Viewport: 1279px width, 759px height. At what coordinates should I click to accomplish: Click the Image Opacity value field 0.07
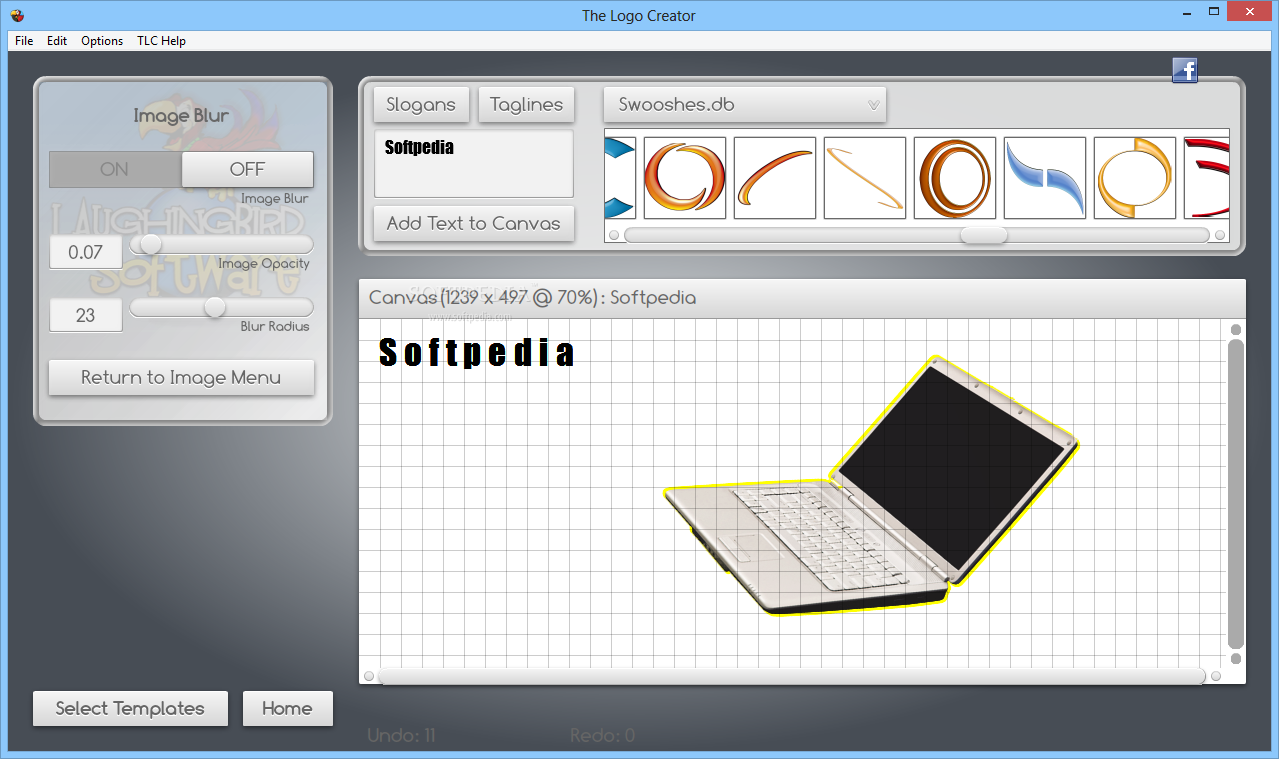[86, 252]
